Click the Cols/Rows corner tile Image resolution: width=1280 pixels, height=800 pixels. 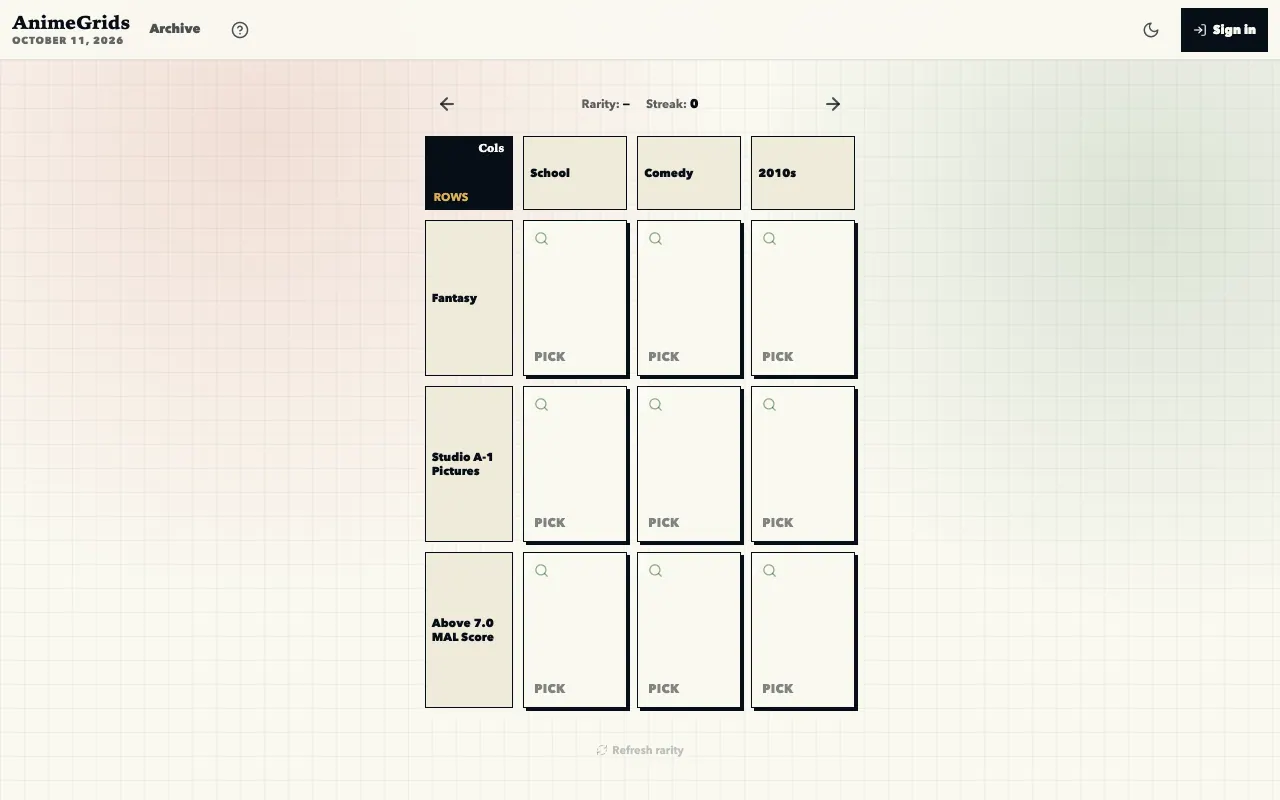[469, 173]
